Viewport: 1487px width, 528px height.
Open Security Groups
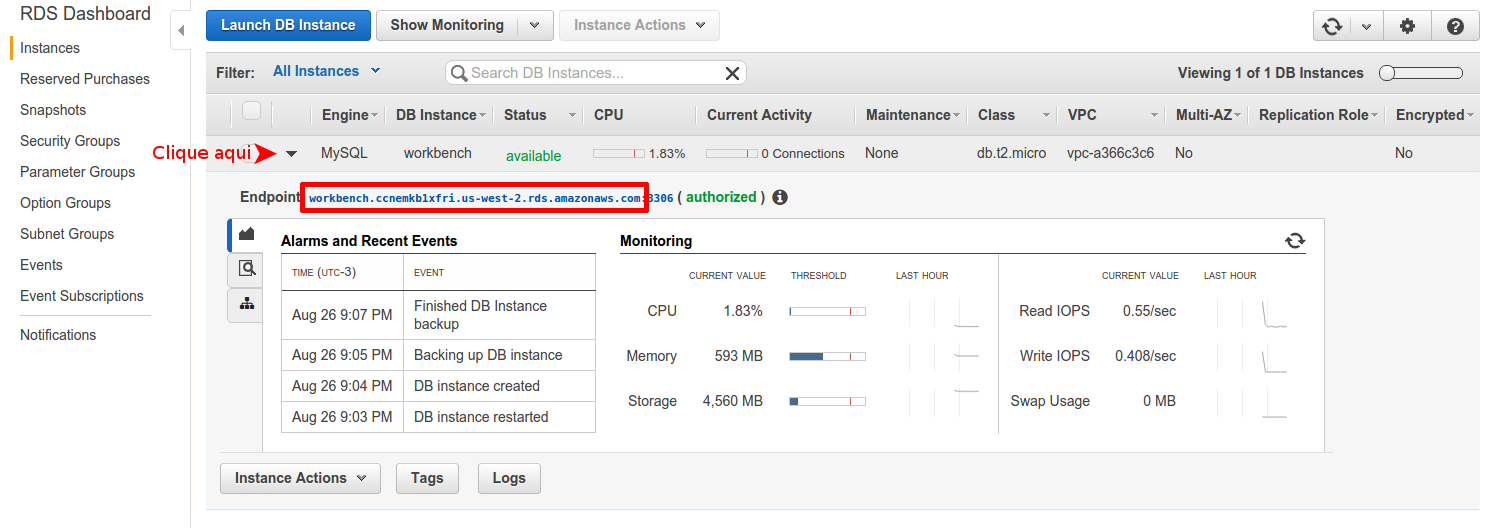click(70, 141)
